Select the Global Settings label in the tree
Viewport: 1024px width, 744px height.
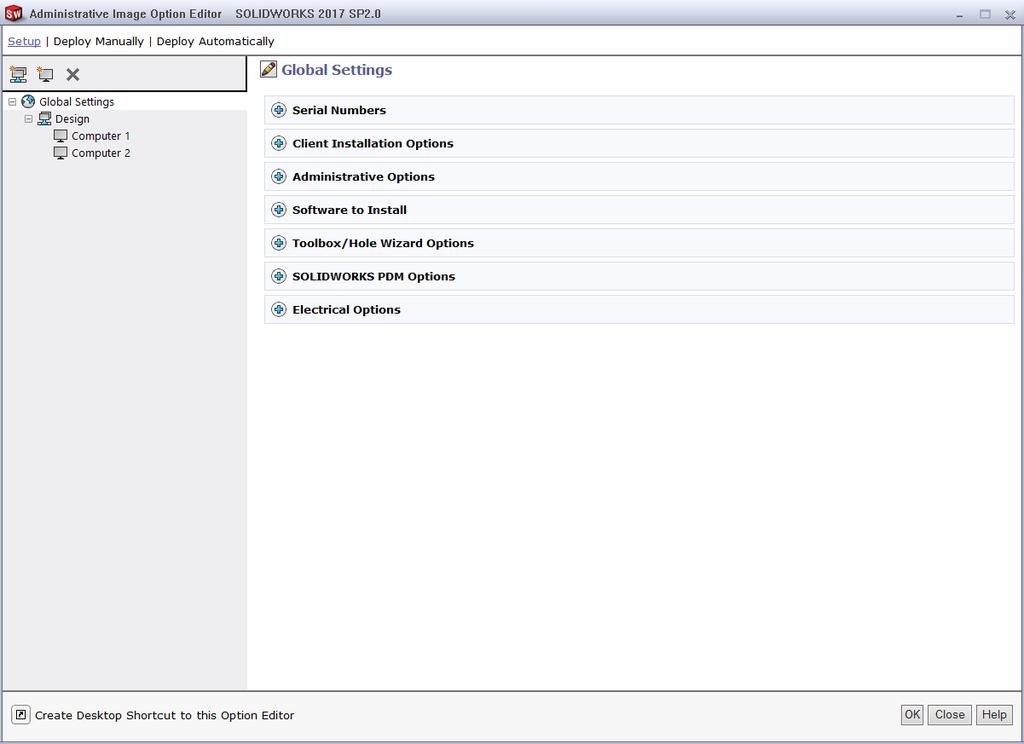tap(76, 102)
